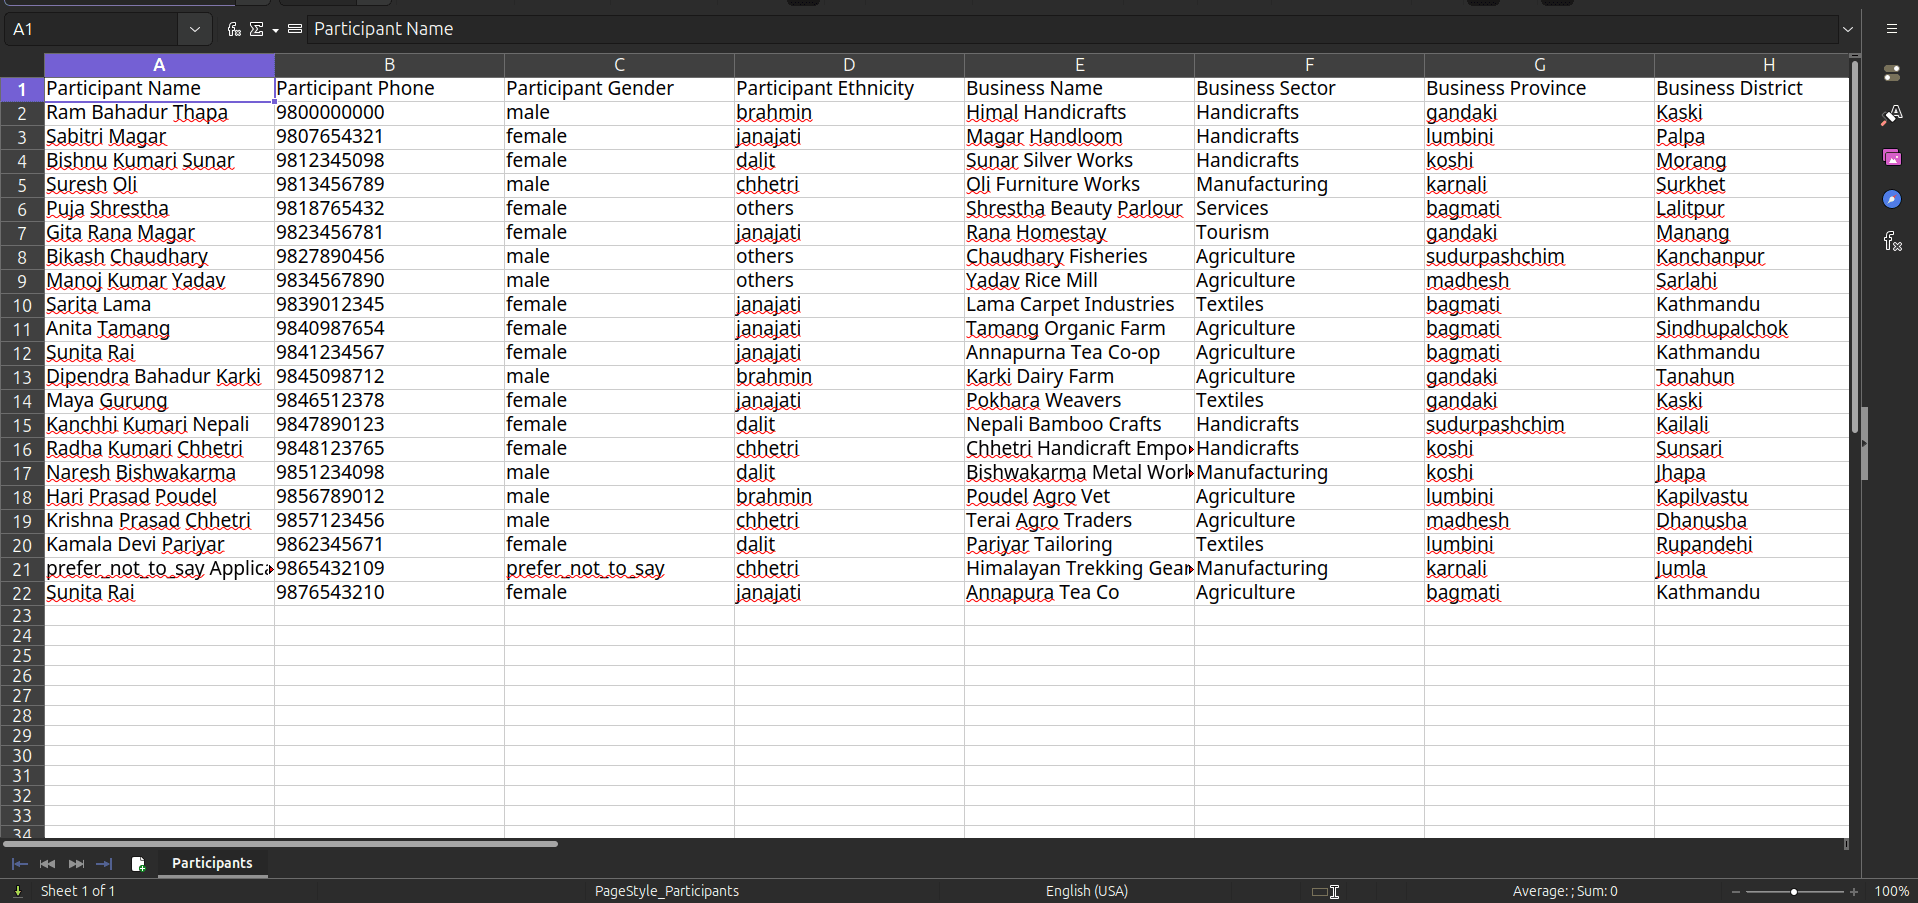Go to the first sheet arrow

19,863
